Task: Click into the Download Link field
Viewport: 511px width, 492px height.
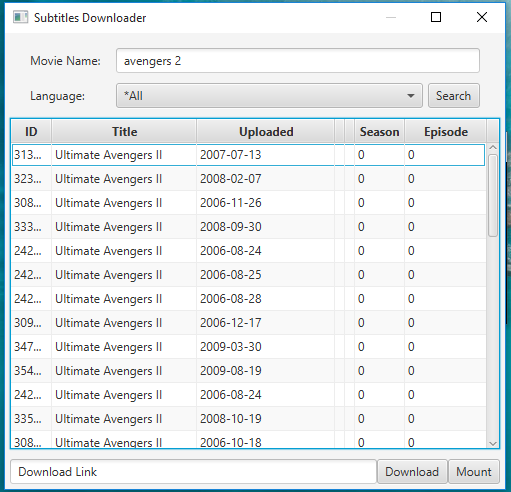Action: coord(193,472)
